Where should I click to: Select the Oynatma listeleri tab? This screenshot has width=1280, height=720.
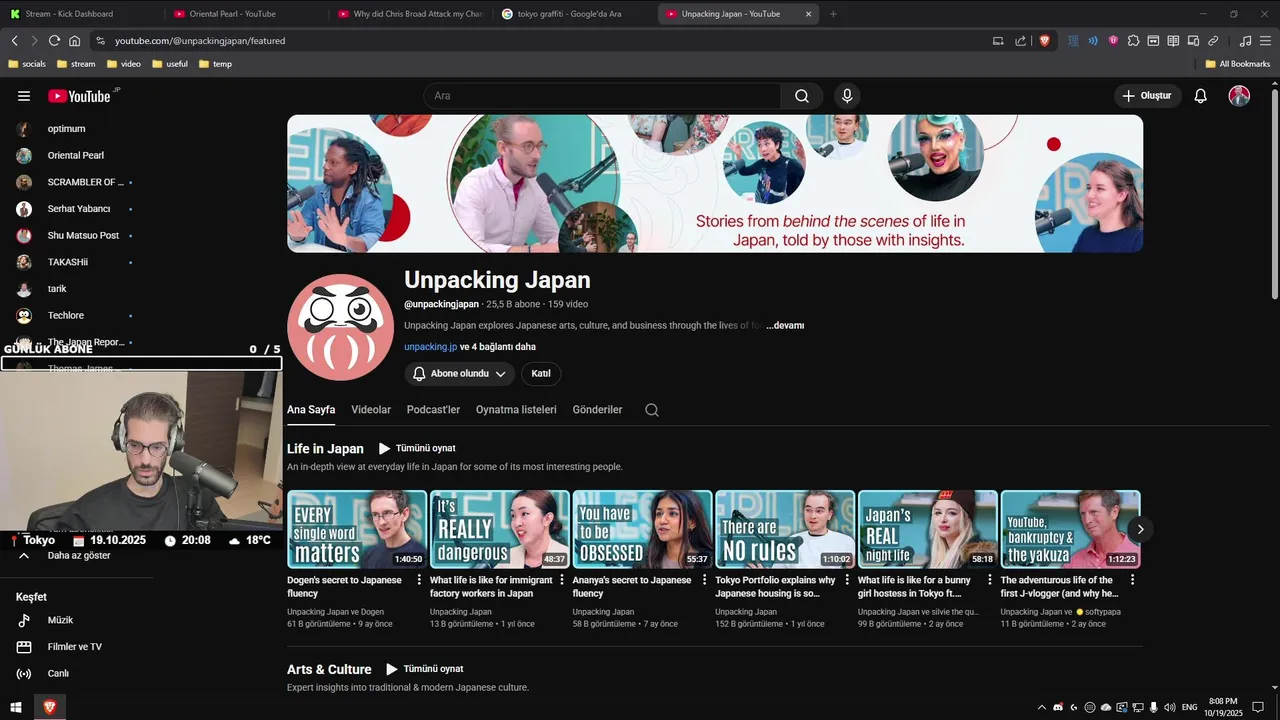click(x=516, y=410)
